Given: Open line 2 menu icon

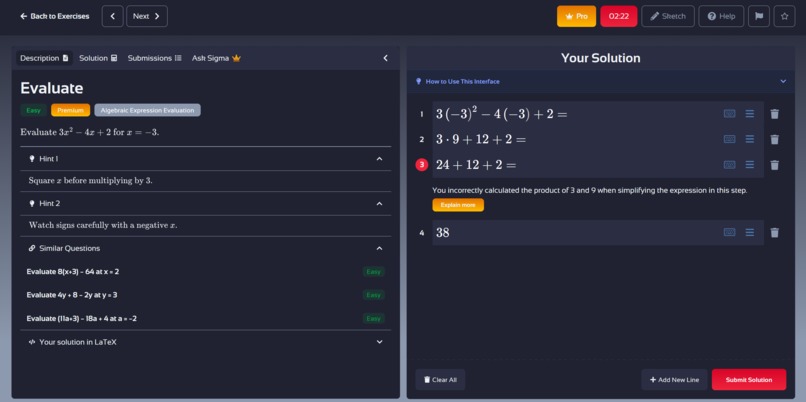Looking at the screenshot, I should [750, 139].
